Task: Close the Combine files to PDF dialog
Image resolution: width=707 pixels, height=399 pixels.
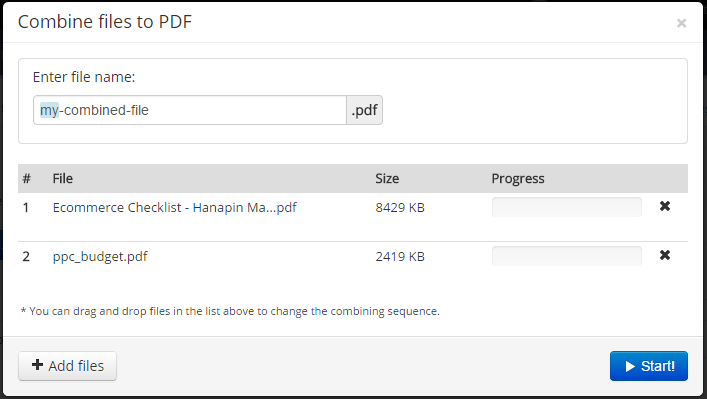Action: click(x=681, y=23)
